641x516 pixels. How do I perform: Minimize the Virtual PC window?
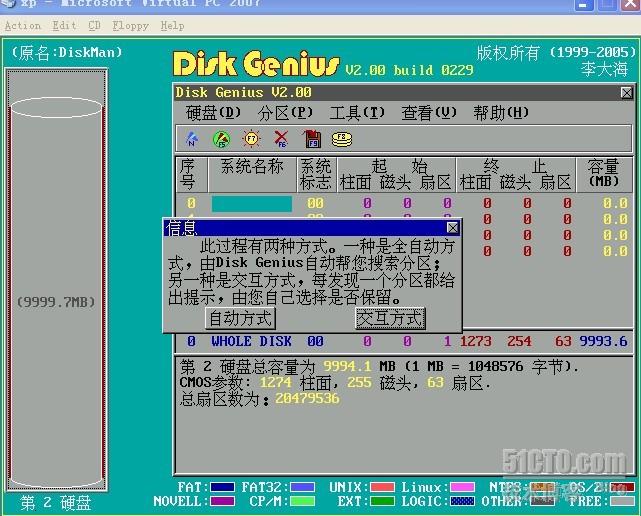(x=584, y=4)
